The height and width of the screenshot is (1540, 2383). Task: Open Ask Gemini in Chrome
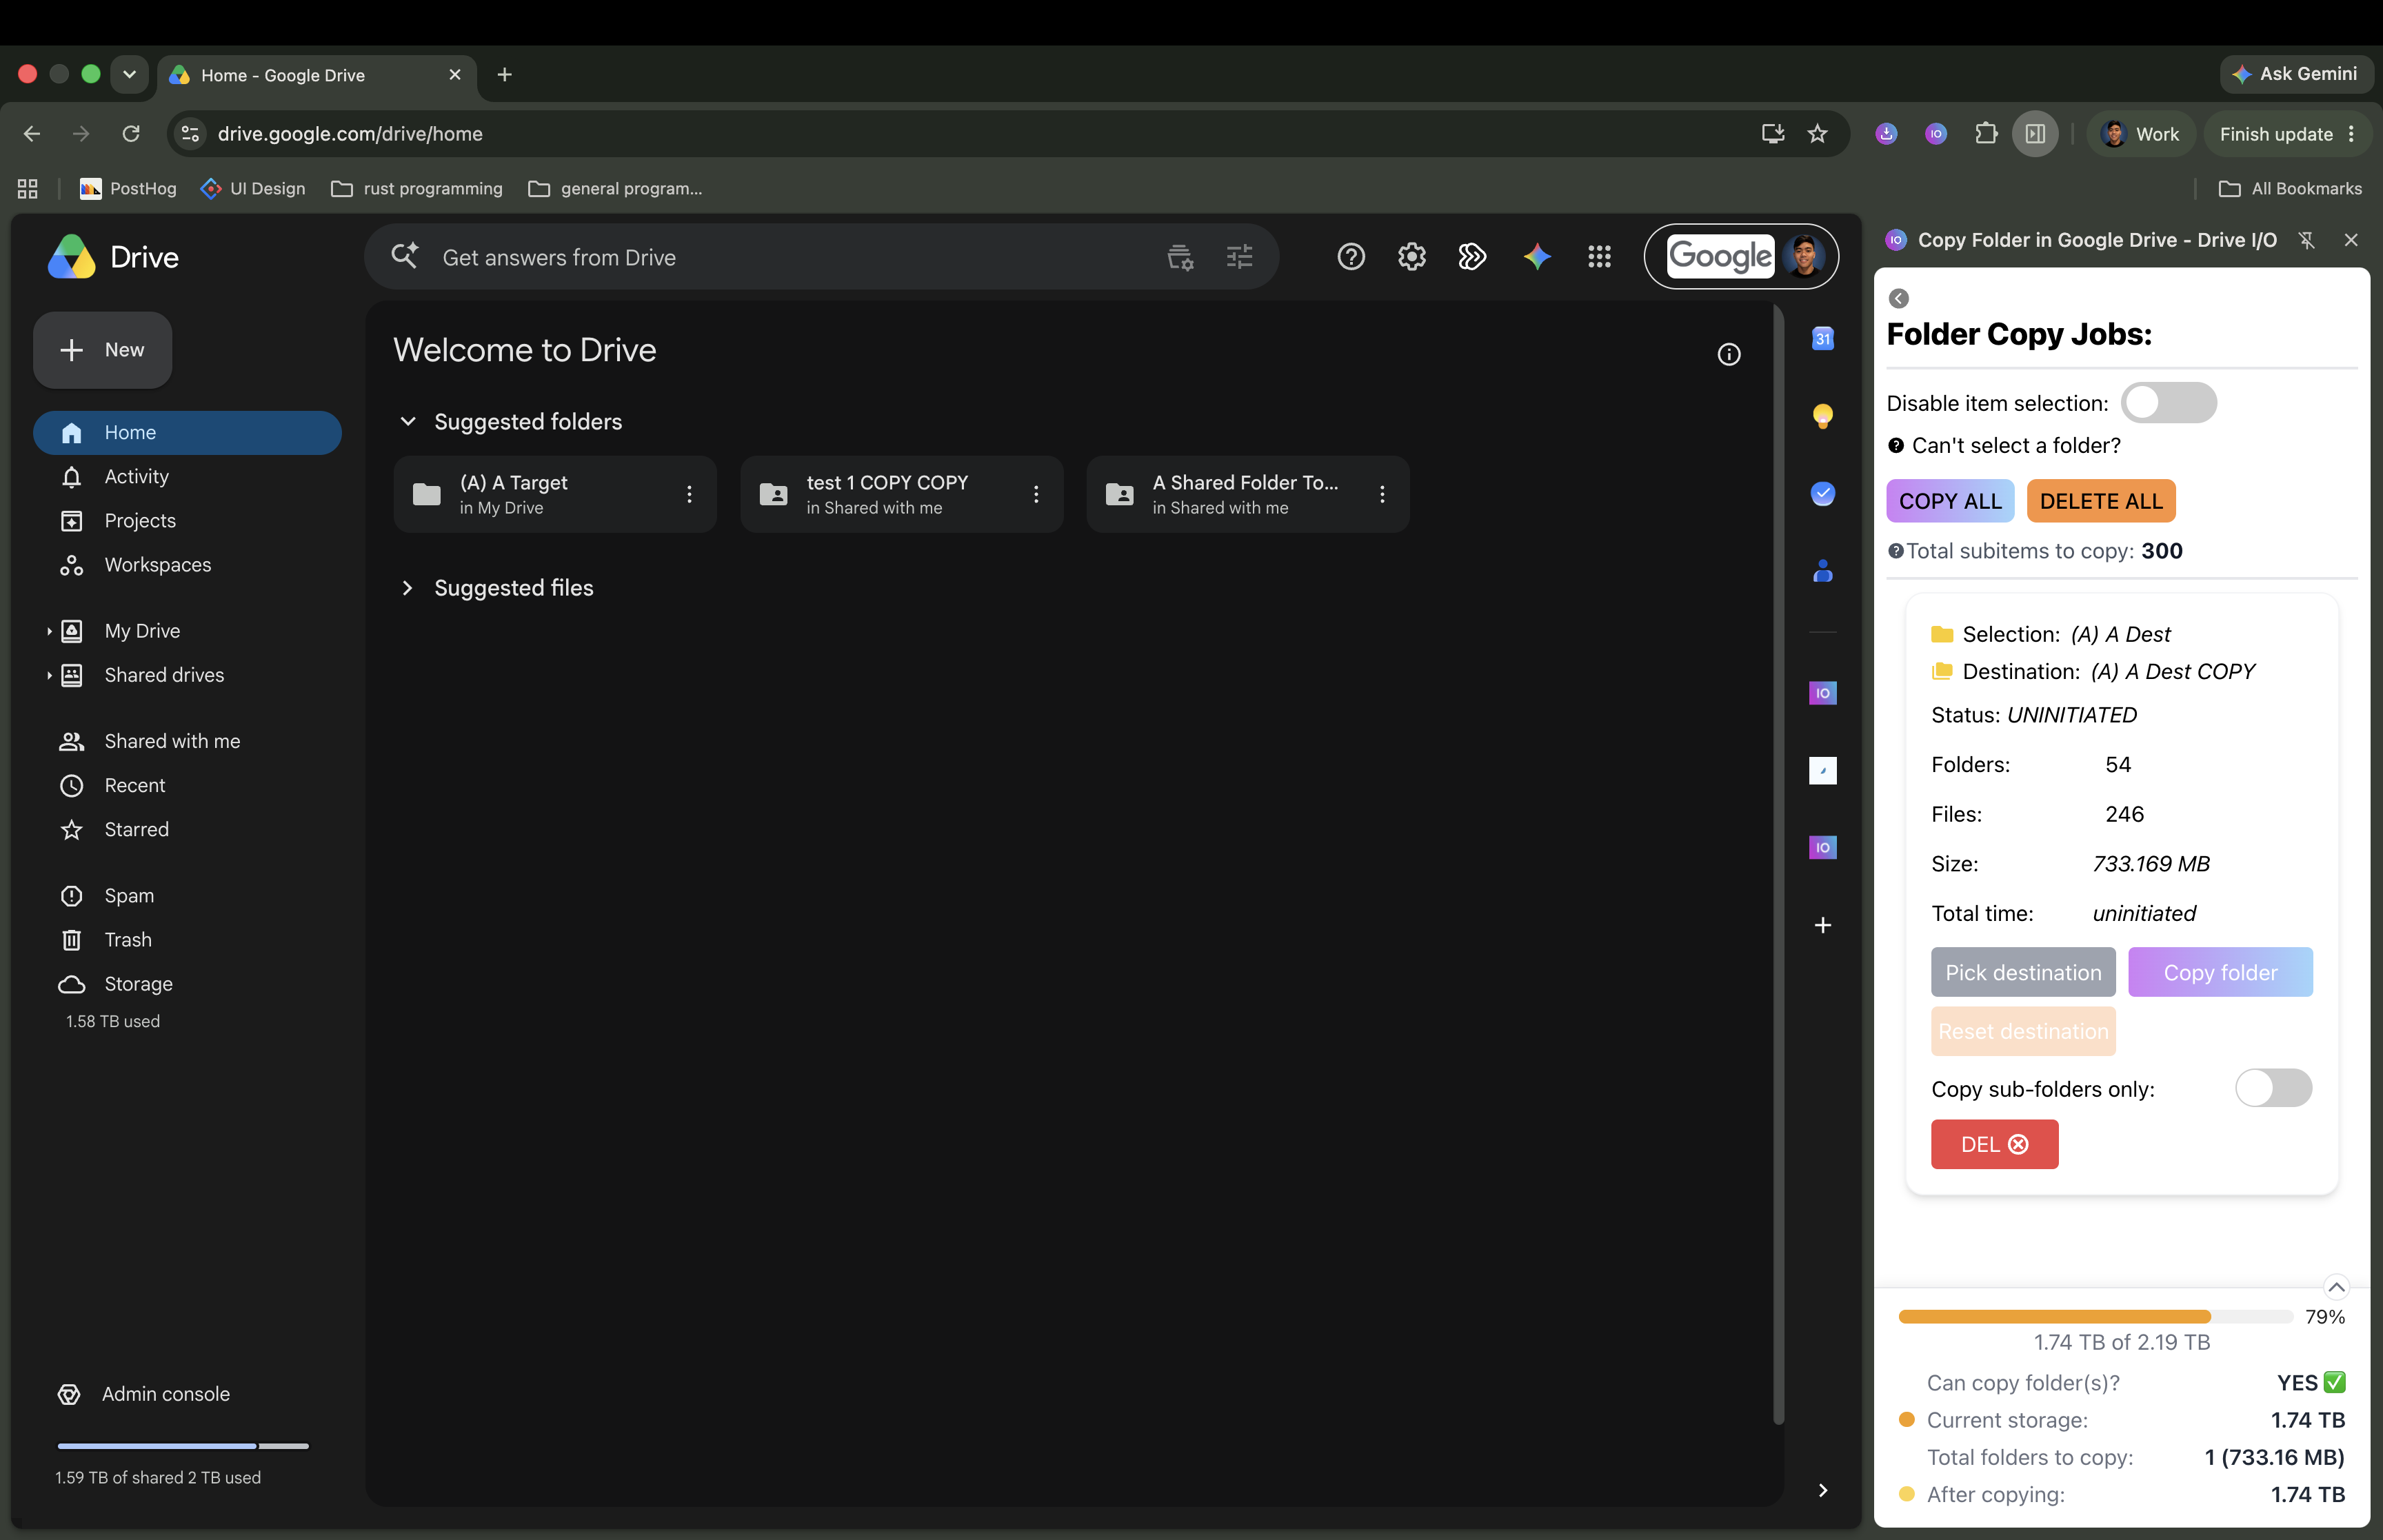coord(2295,74)
